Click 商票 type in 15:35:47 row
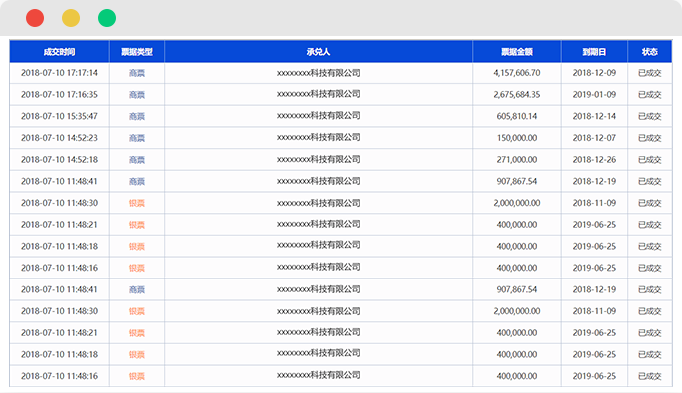This screenshot has width=682, height=393. (x=137, y=117)
